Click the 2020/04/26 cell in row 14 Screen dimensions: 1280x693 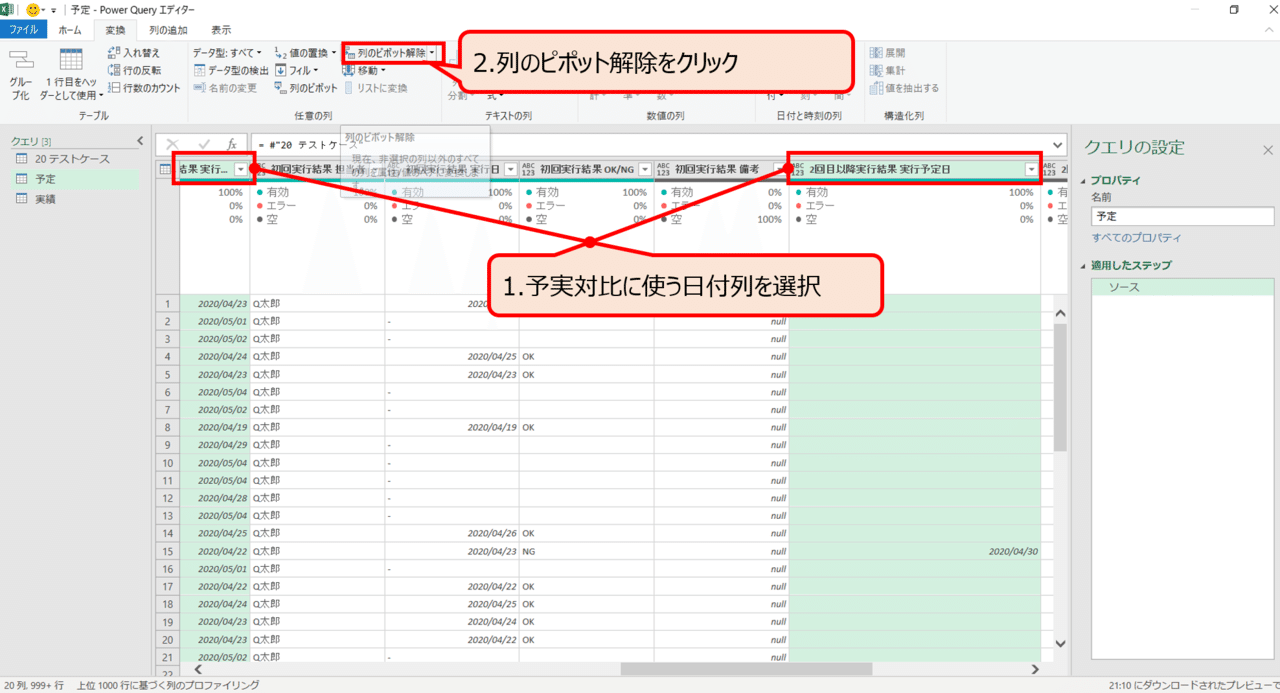pos(452,533)
